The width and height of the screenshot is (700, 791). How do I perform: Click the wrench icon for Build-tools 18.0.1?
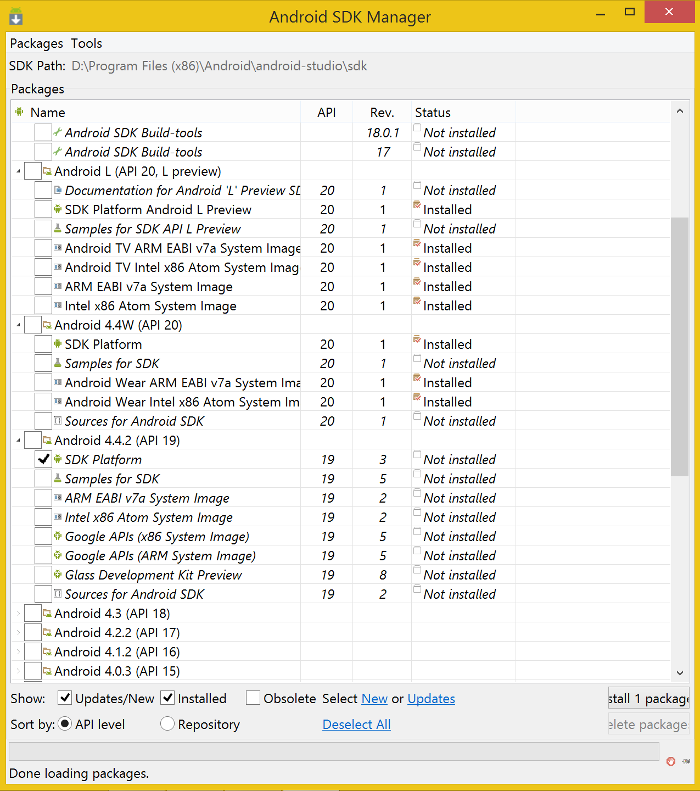58,132
